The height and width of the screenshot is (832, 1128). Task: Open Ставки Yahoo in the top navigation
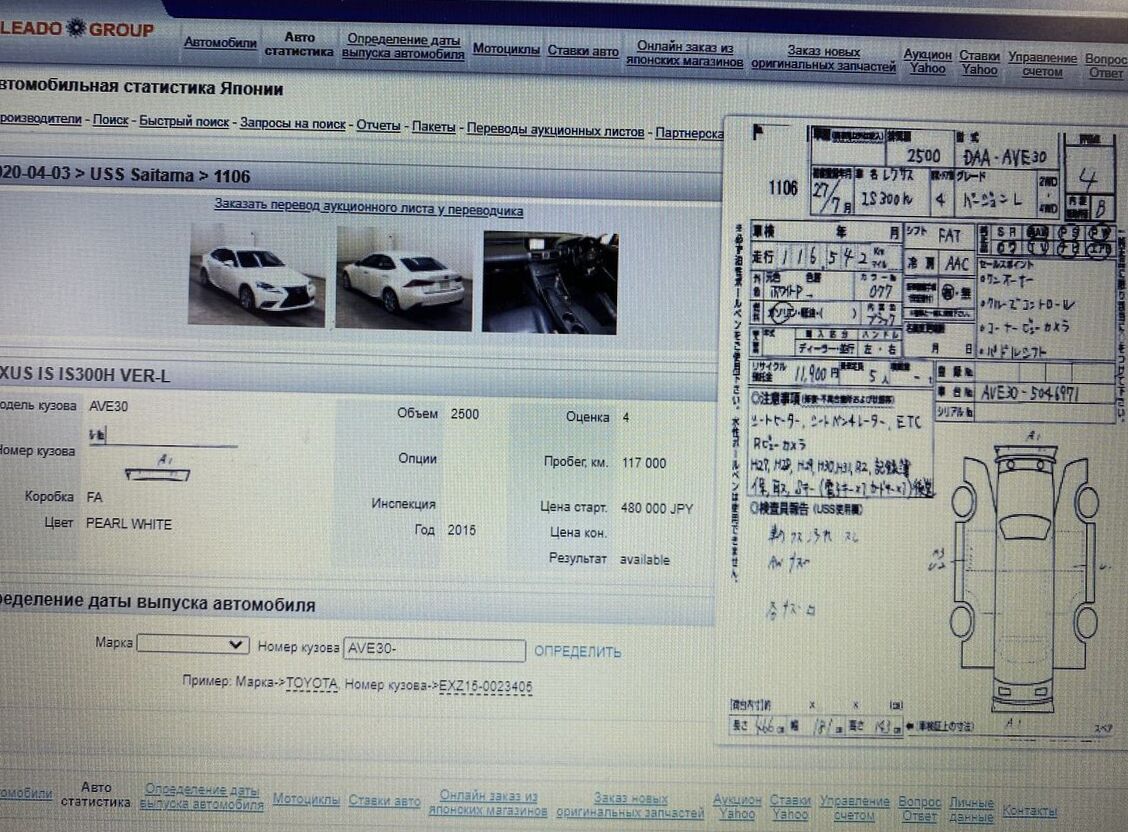980,63
